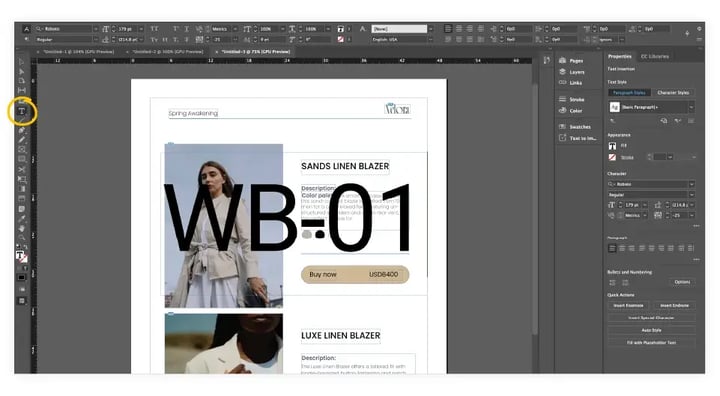Switch to the CC Libraries tab

(x=655, y=57)
